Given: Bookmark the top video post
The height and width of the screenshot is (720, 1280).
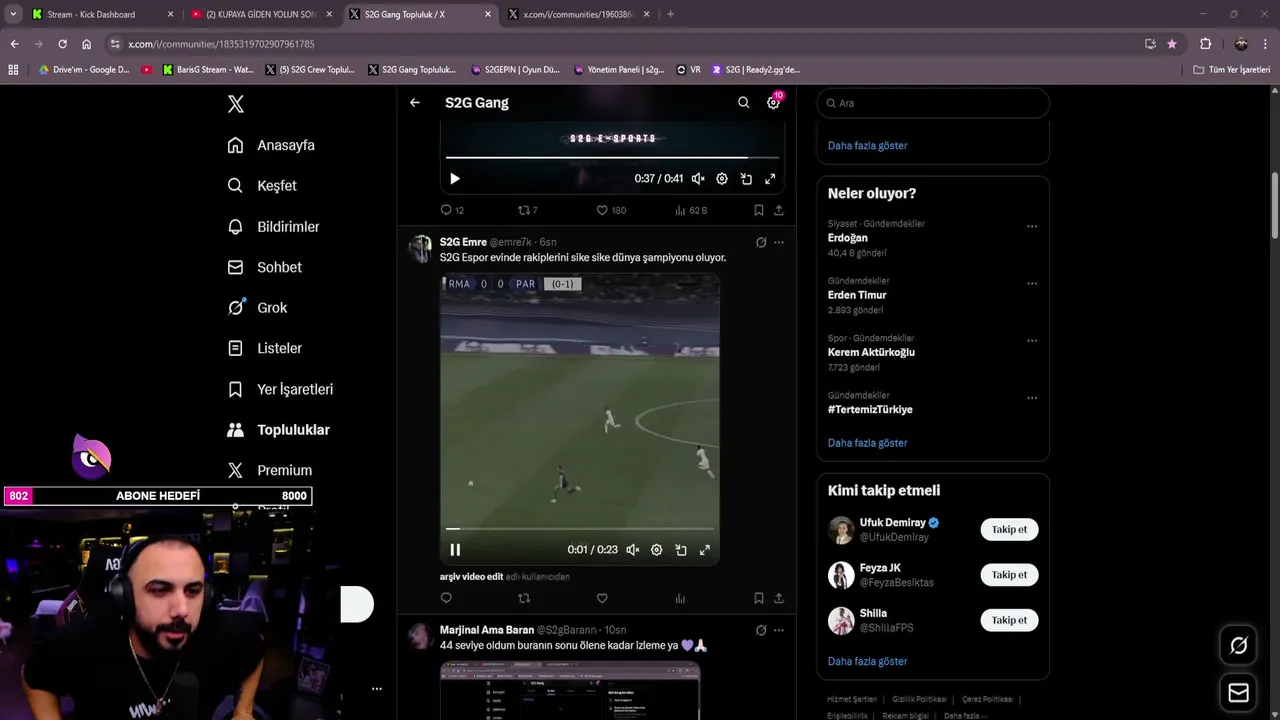Looking at the screenshot, I should pos(759,210).
